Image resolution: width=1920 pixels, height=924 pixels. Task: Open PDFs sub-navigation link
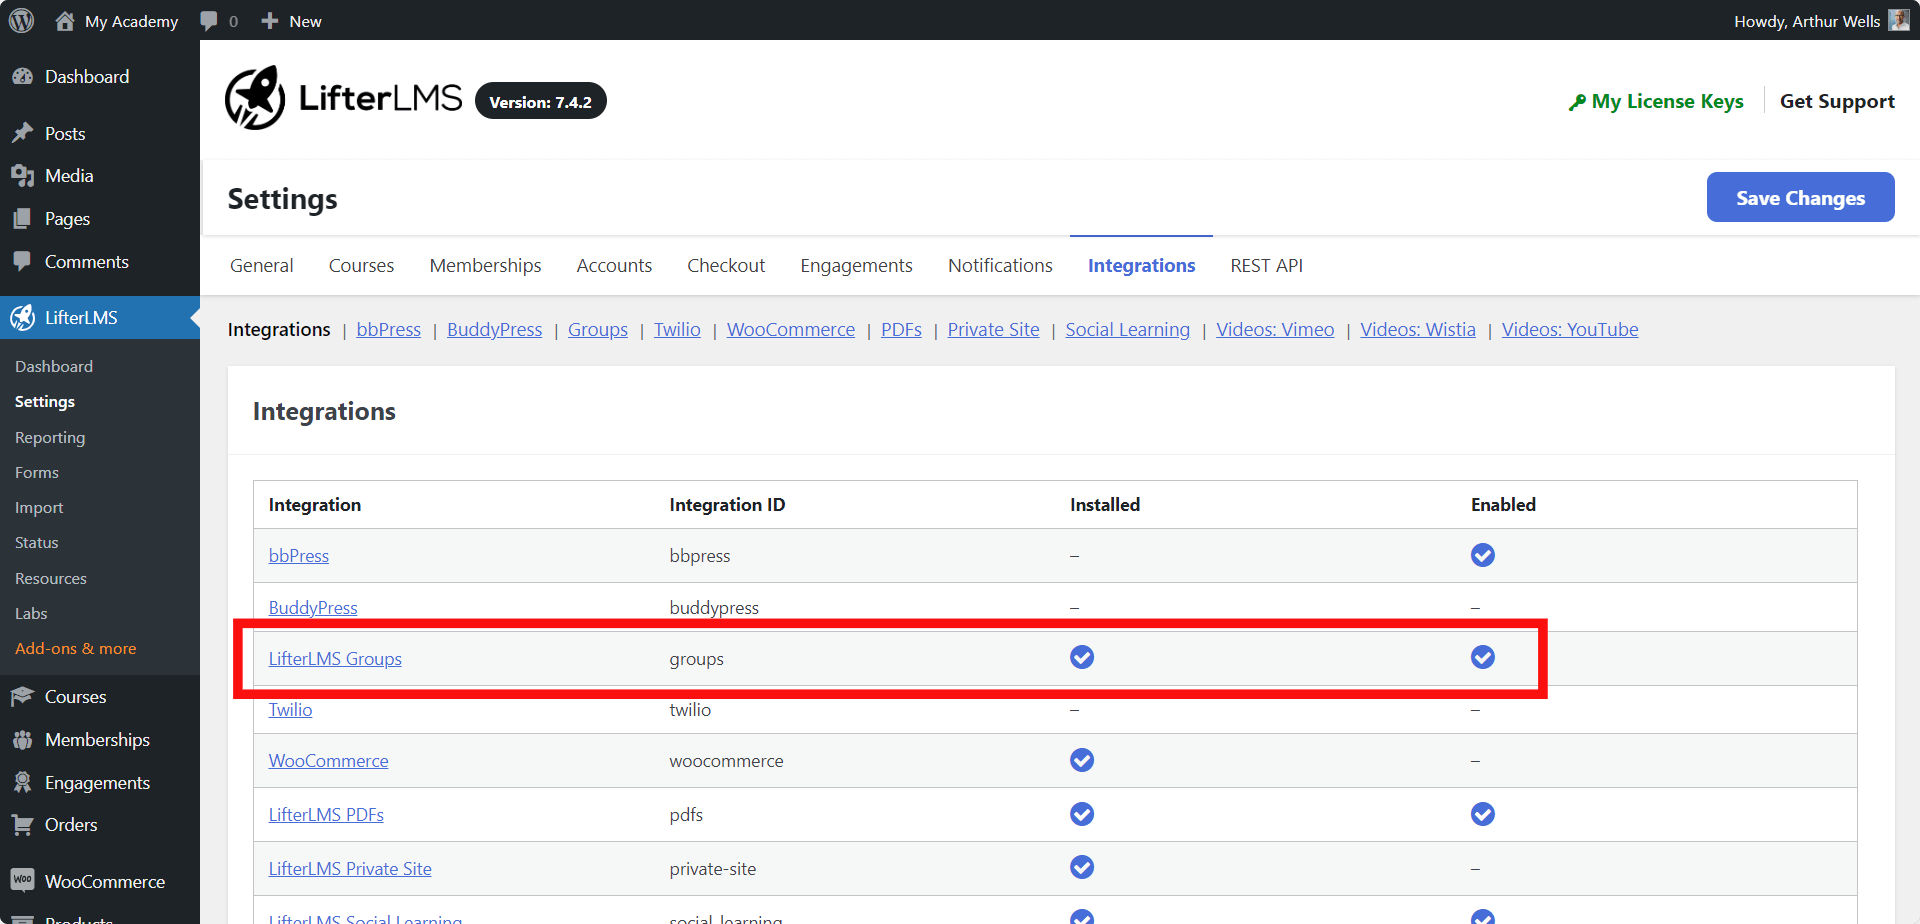point(901,330)
